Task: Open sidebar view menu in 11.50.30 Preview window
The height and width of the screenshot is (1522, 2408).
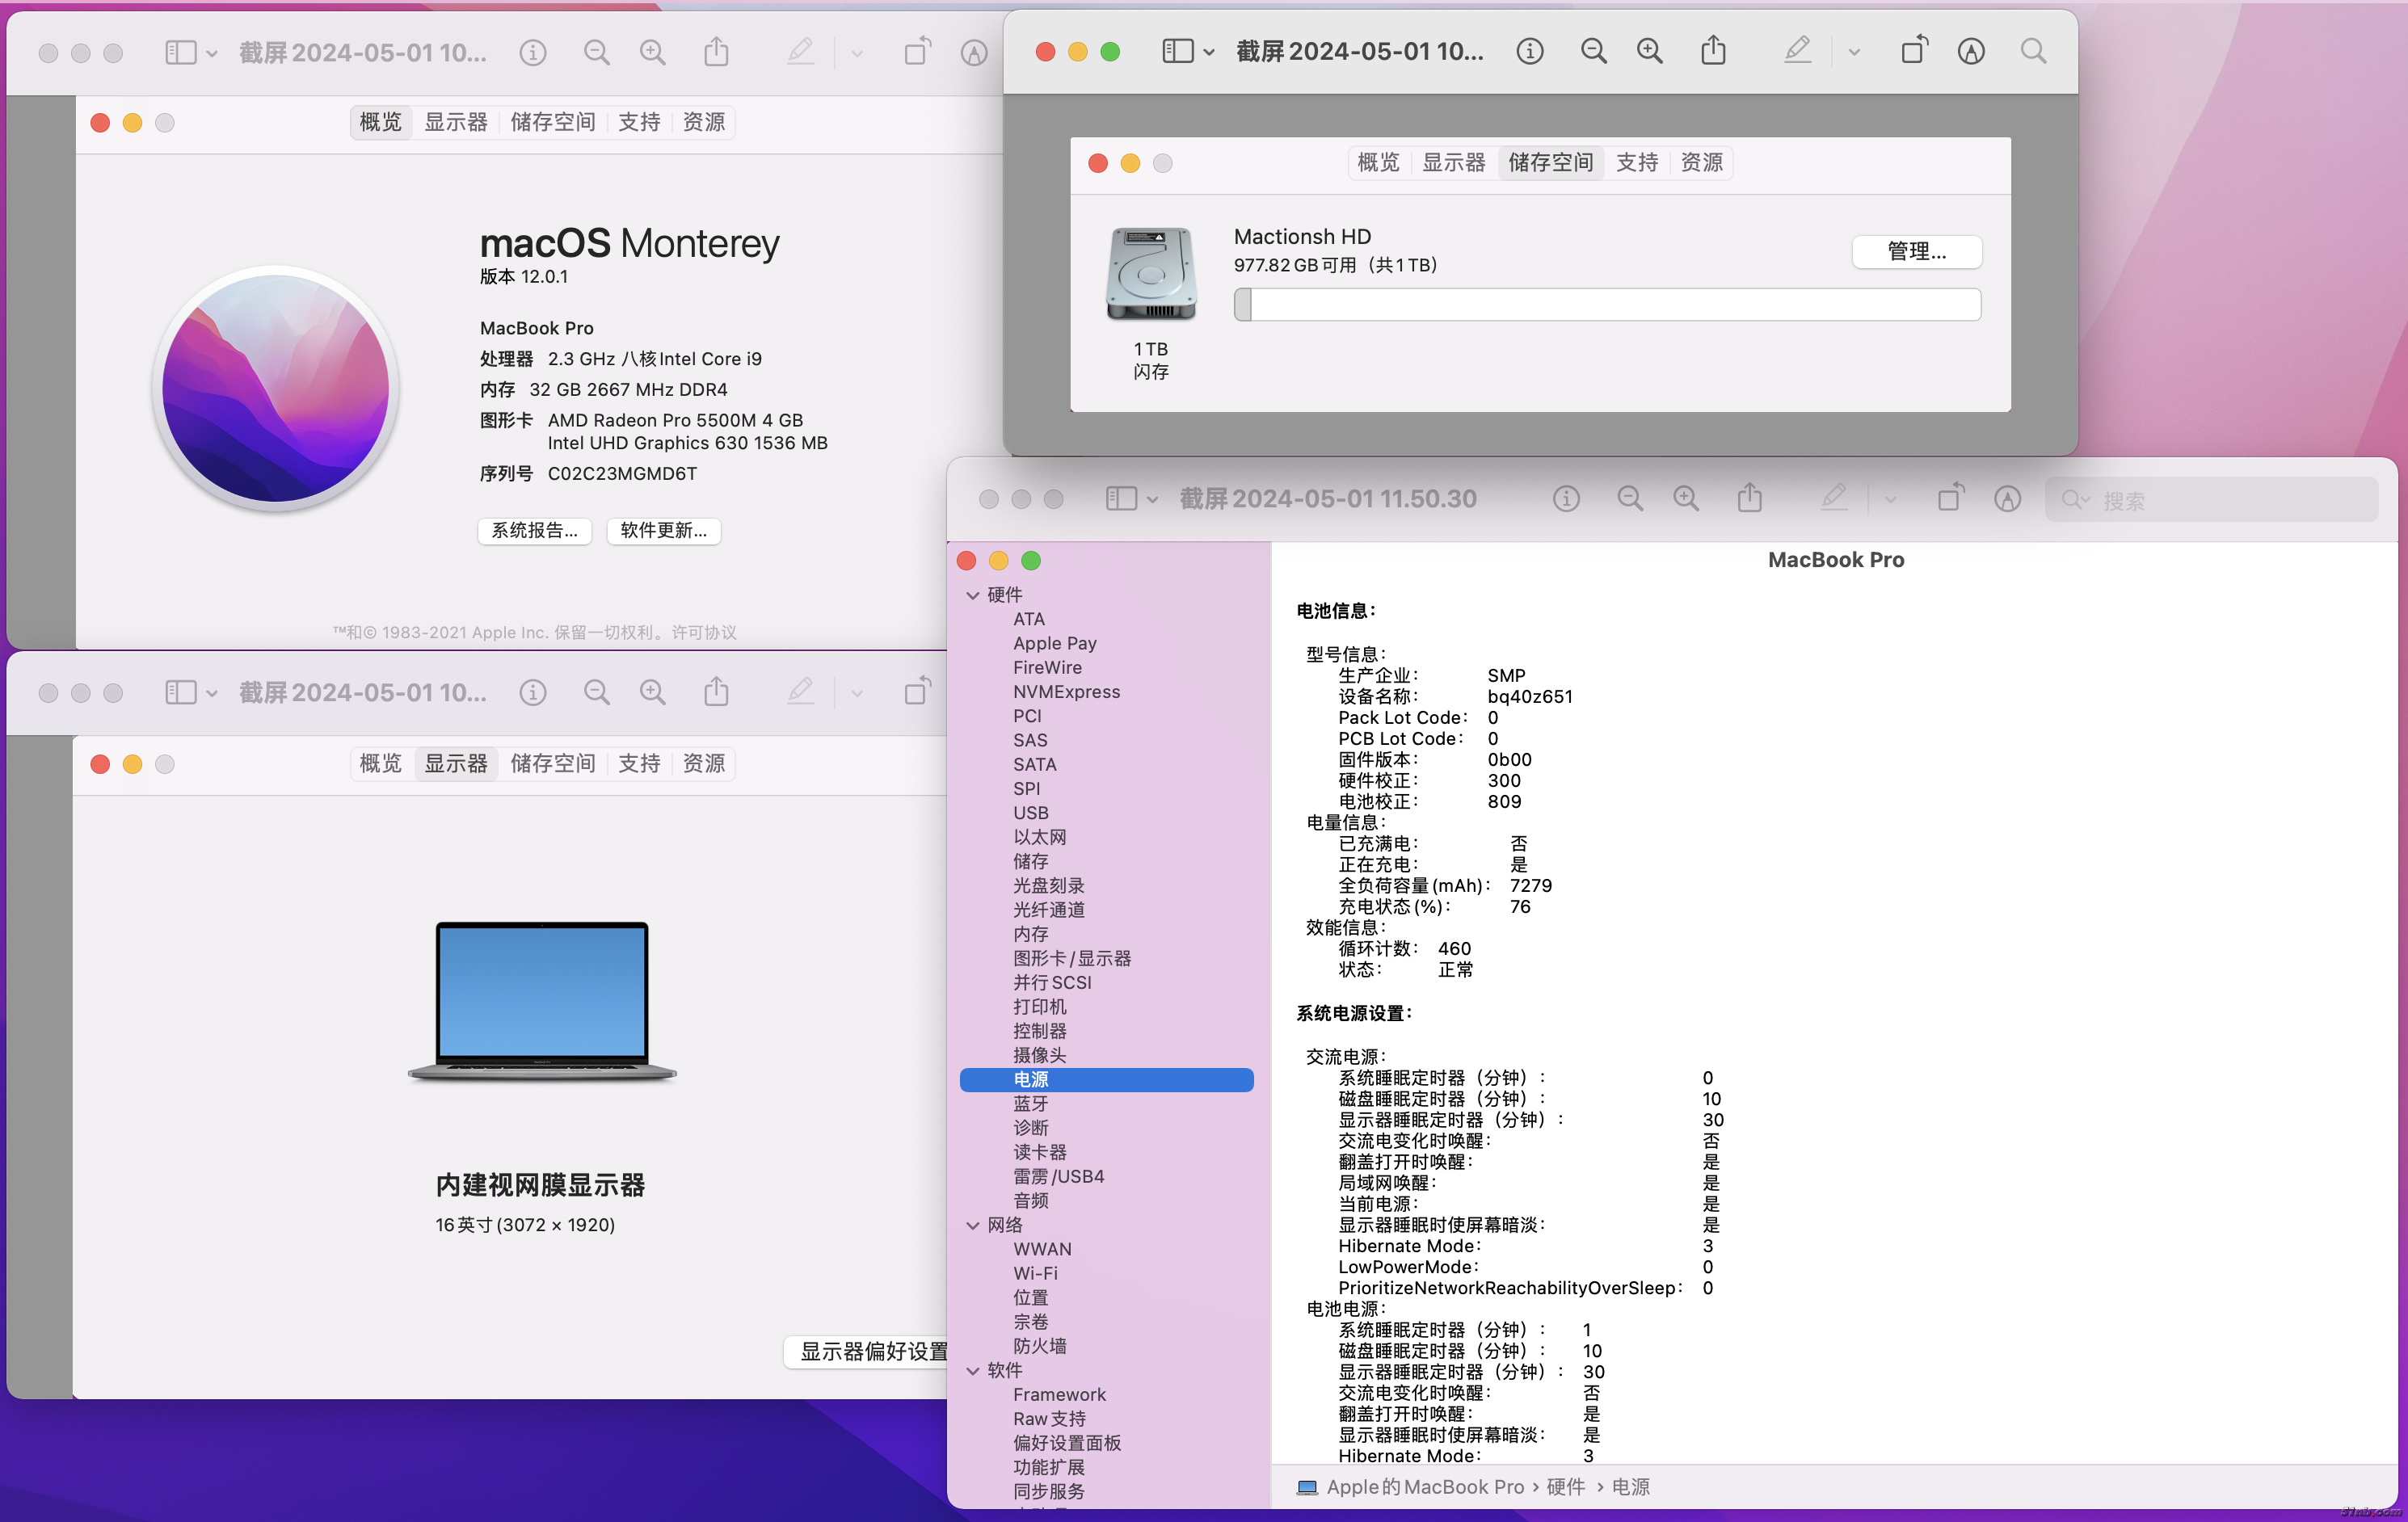Action: coord(1131,499)
